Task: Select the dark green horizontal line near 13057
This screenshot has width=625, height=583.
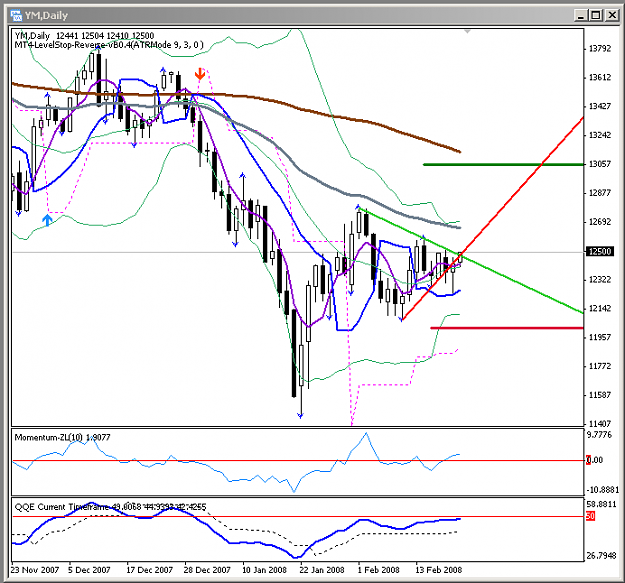Action: coord(503,164)
